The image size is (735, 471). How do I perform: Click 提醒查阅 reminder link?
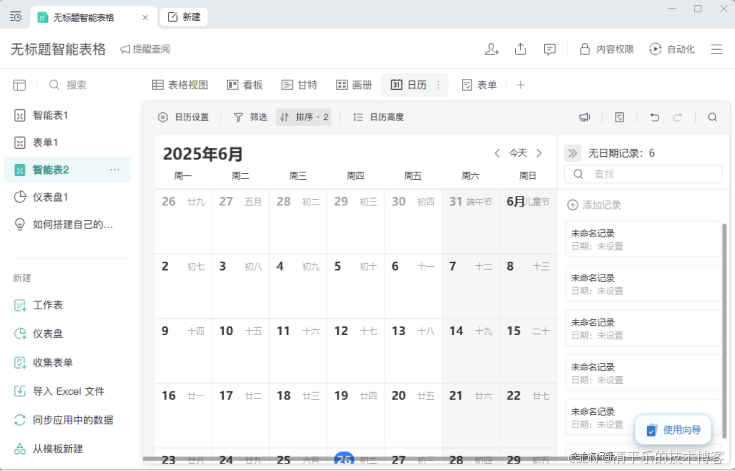click(x=145, y=49)
